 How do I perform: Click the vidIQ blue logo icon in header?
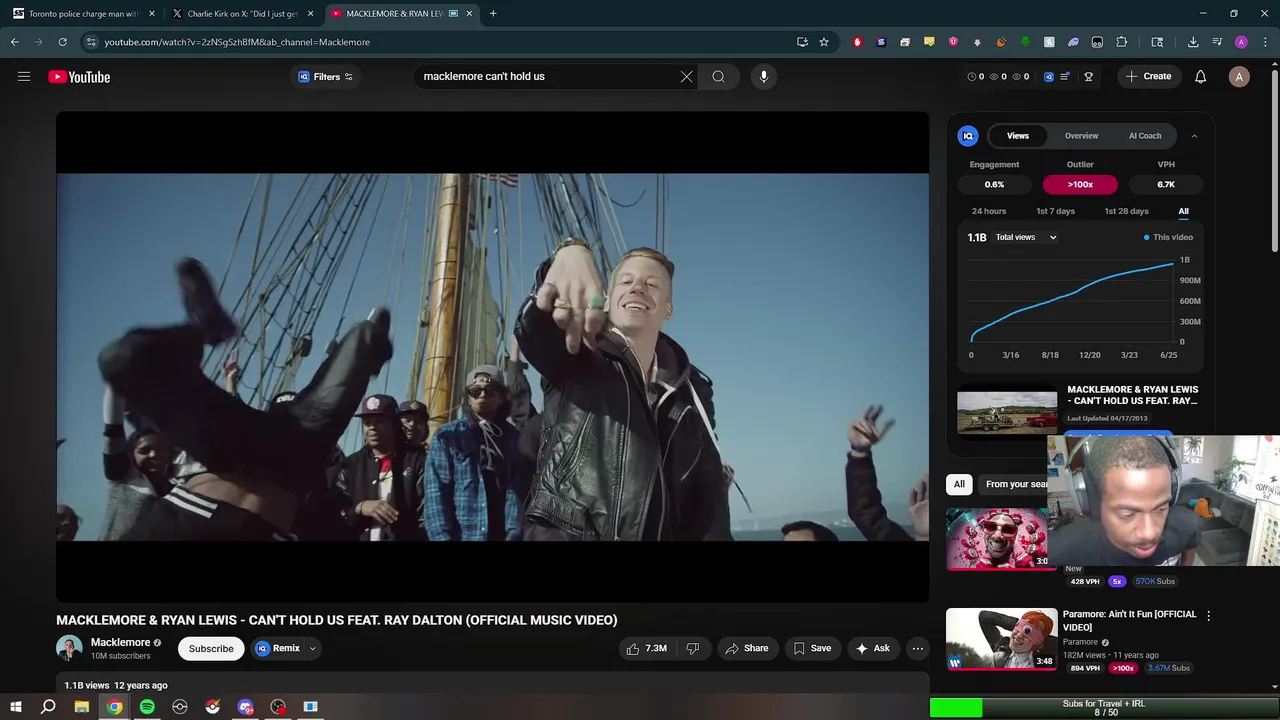(1049, 76)
